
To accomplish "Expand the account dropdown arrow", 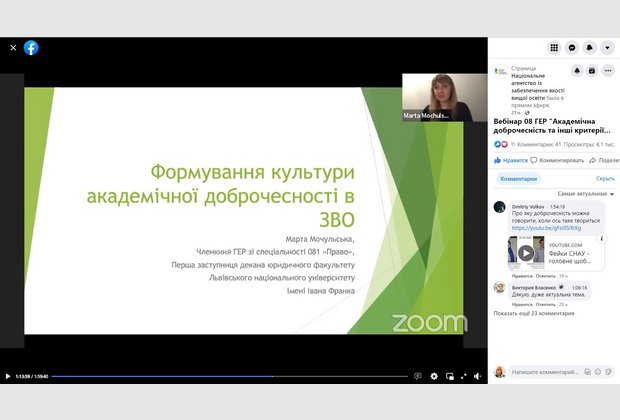I will click(x=607, y=47).
